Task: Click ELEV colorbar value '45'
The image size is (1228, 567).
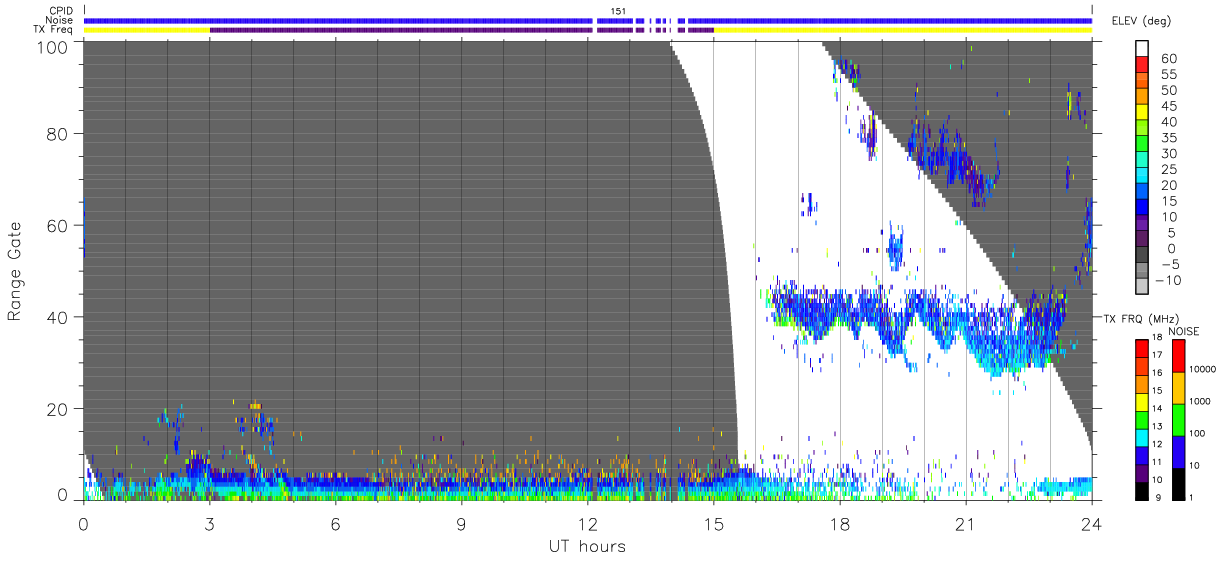Action: pos(1169,106)
